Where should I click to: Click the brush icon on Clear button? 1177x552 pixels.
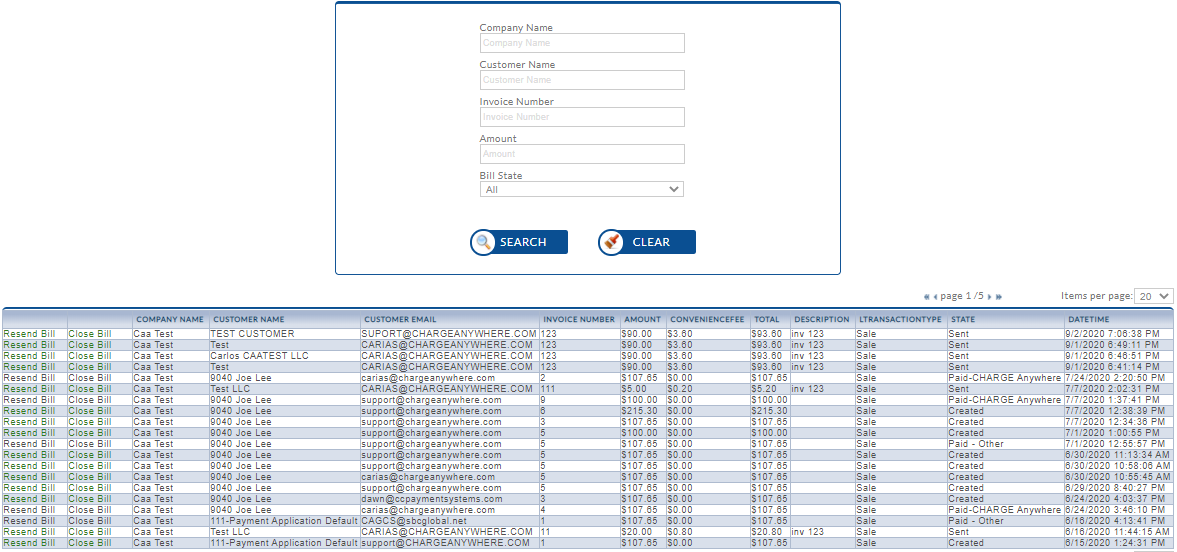click(612, 242)
